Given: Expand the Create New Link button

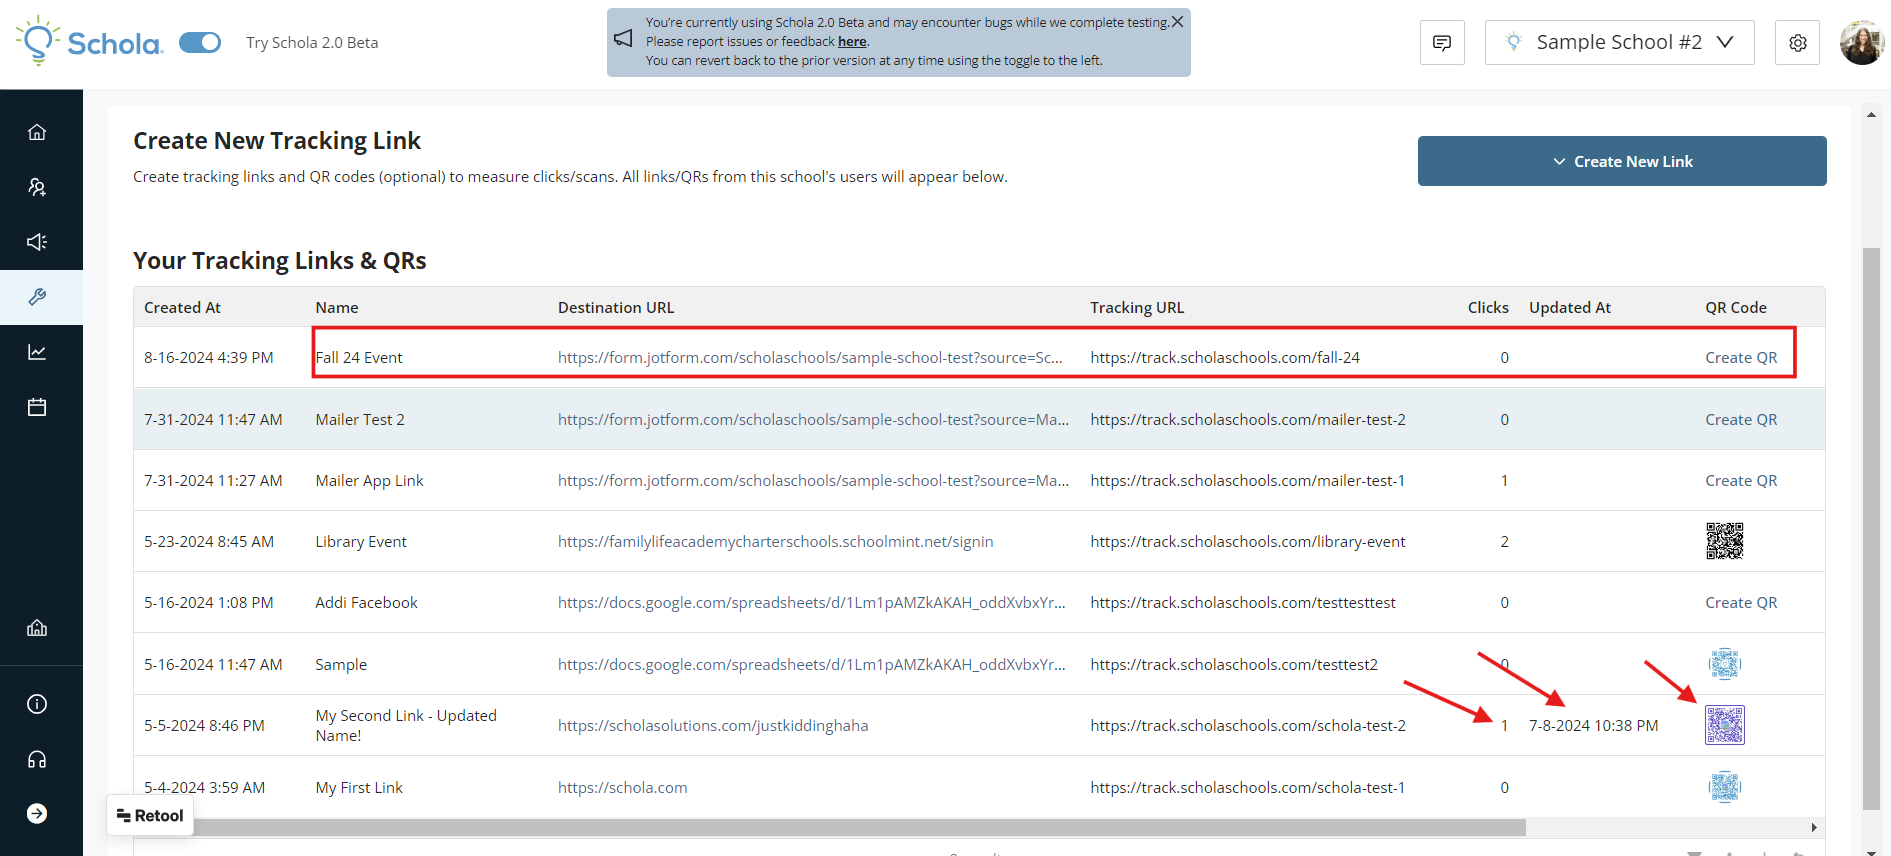Looking at the screenshot, I should click(x=1622, y=161).
